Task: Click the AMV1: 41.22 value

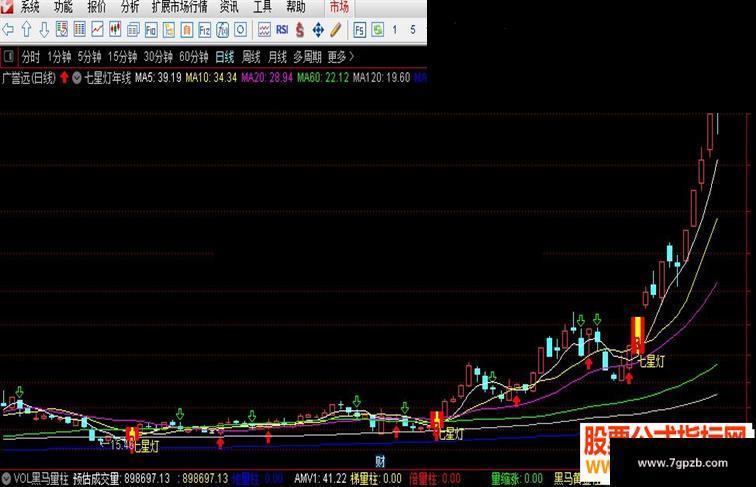Action: coord(320,478)
